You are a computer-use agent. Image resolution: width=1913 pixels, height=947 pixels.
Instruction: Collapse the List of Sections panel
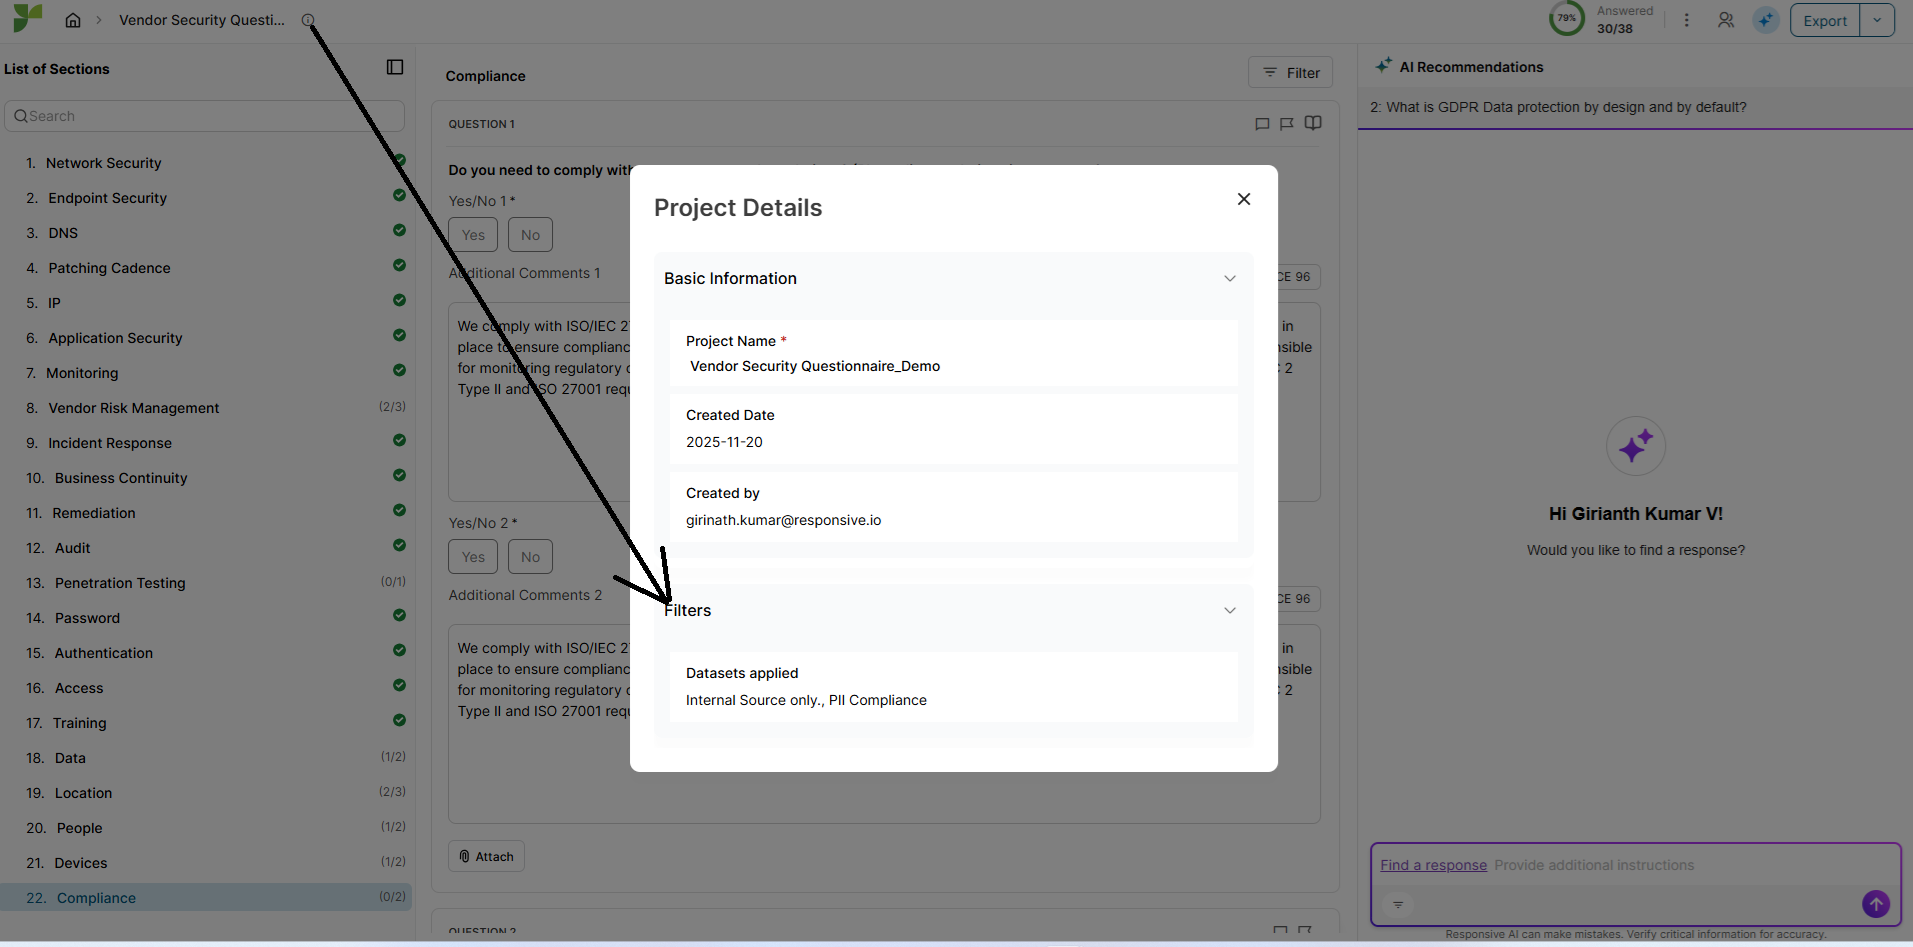tap(395, 67)
